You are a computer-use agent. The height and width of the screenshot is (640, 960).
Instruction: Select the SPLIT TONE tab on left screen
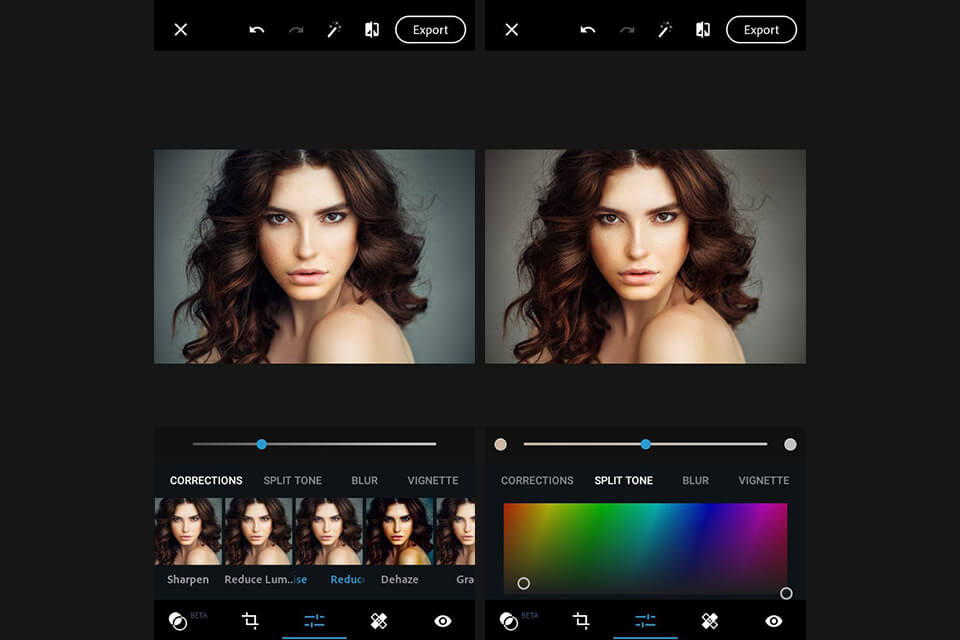292,480
